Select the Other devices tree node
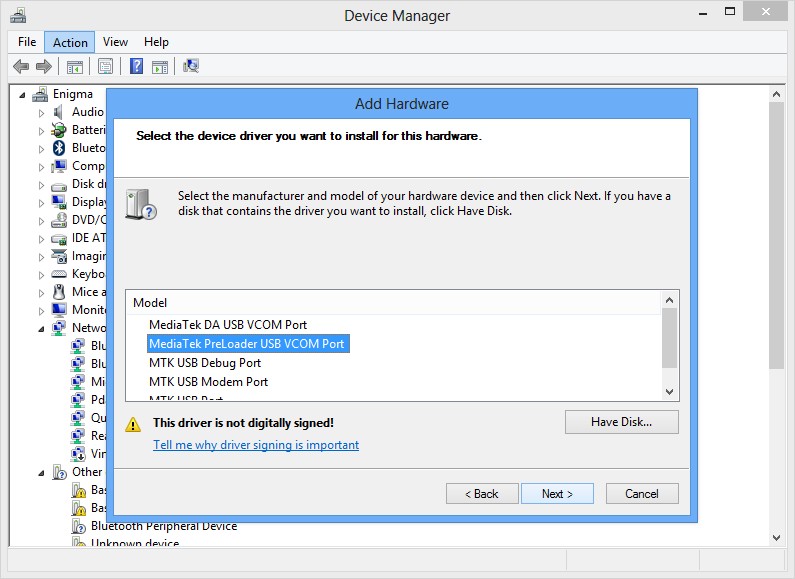The image size is (795, 579). click(x=87, y=472)
